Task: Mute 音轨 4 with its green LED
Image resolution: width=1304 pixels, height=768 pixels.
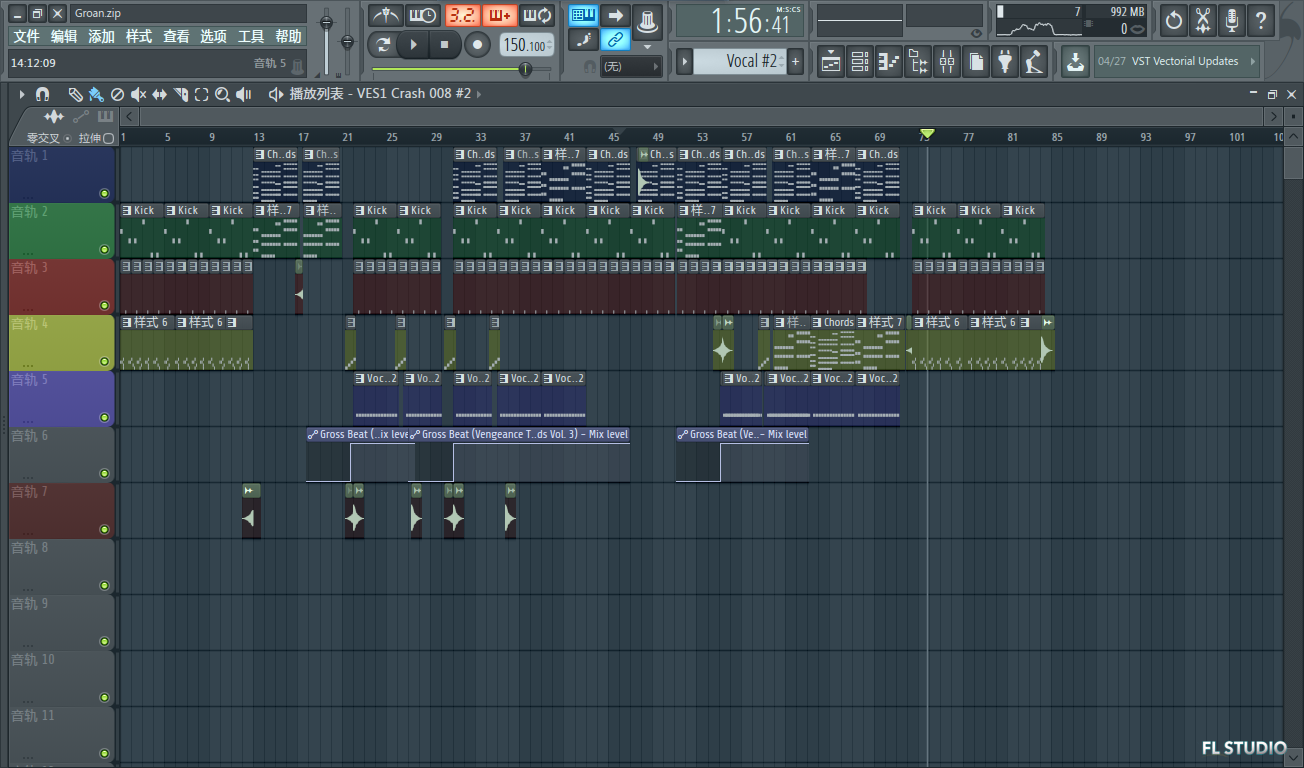Action: (x=104, y=361)
